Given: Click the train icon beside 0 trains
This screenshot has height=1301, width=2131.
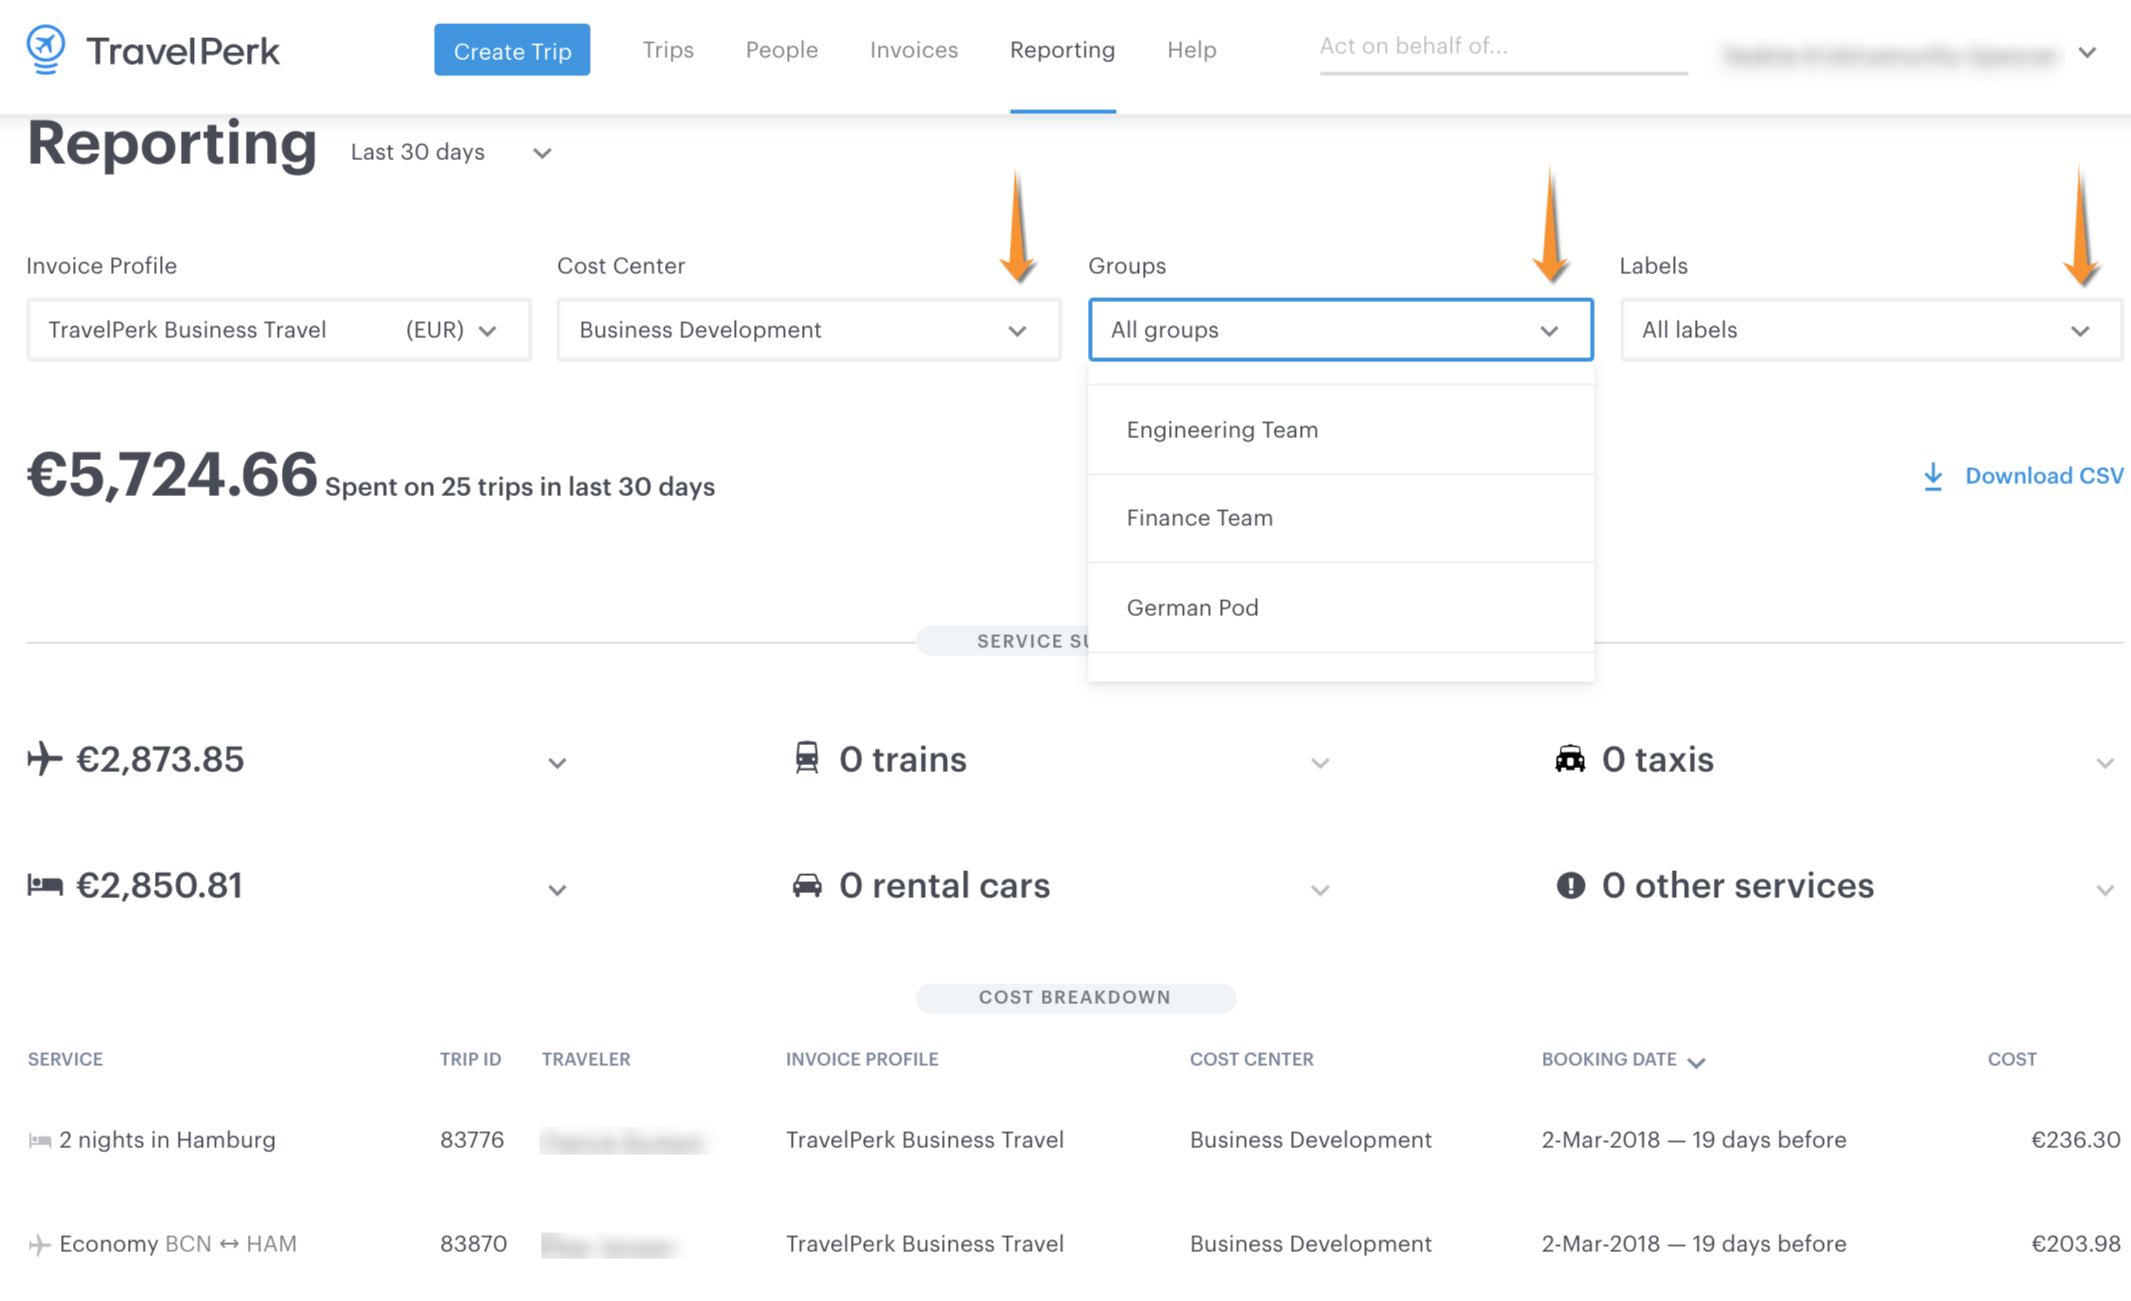Looking at the screenshot, I should 806,758.
